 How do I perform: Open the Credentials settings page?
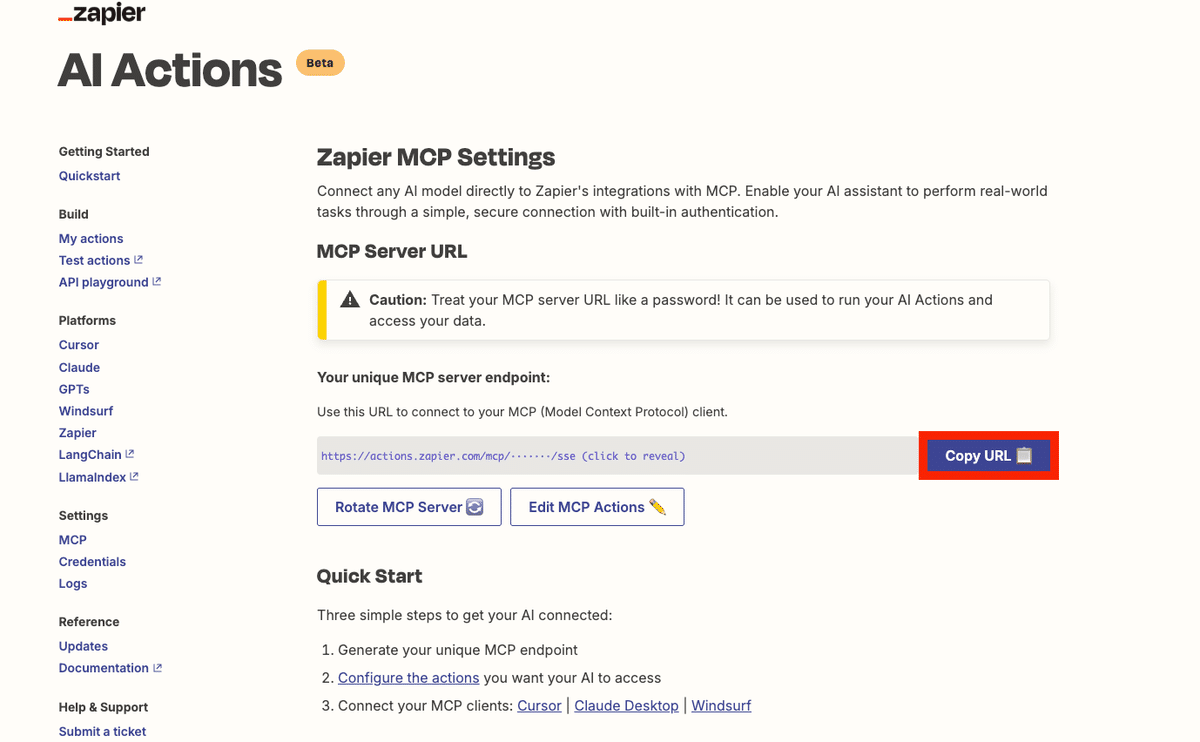[92, 561]
